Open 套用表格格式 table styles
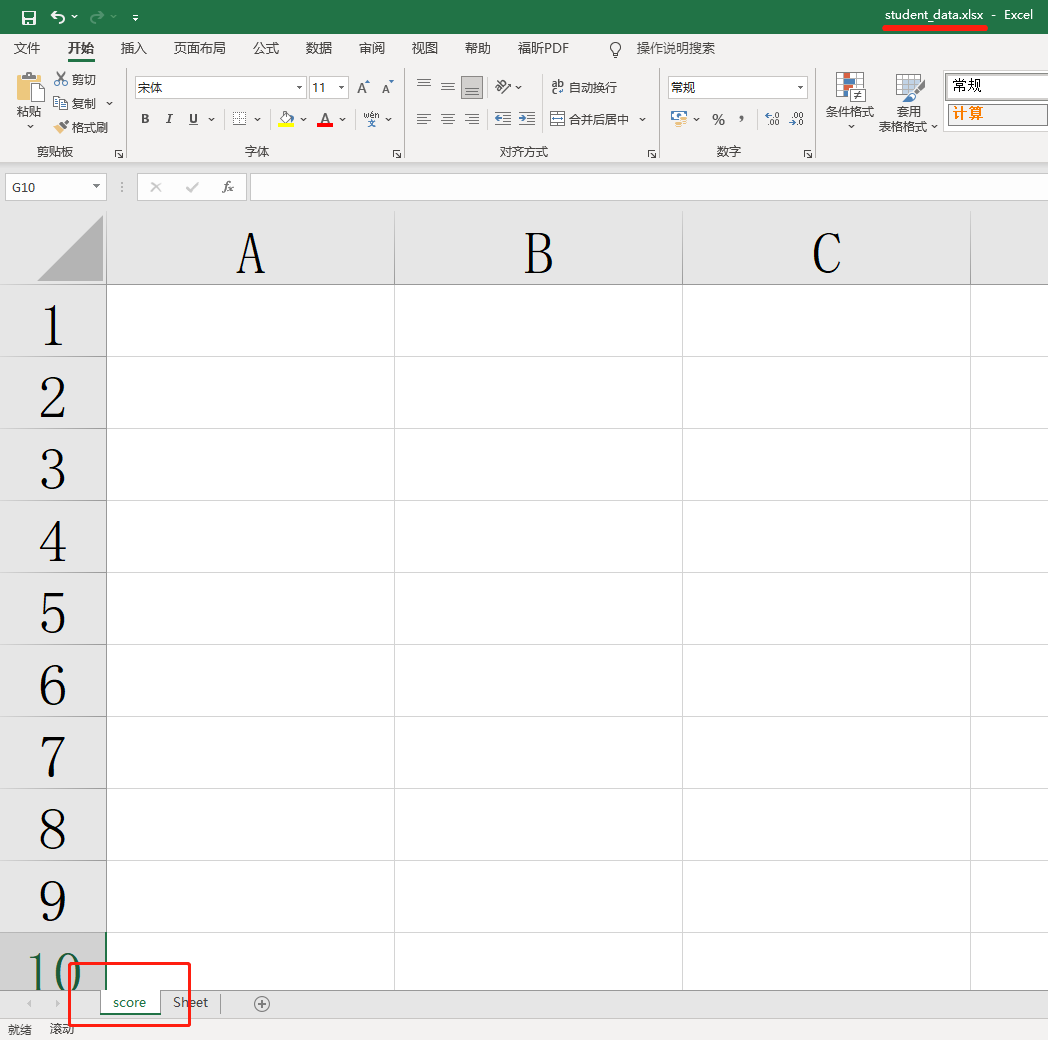The image size is (1048, 1040). [908, 103]
